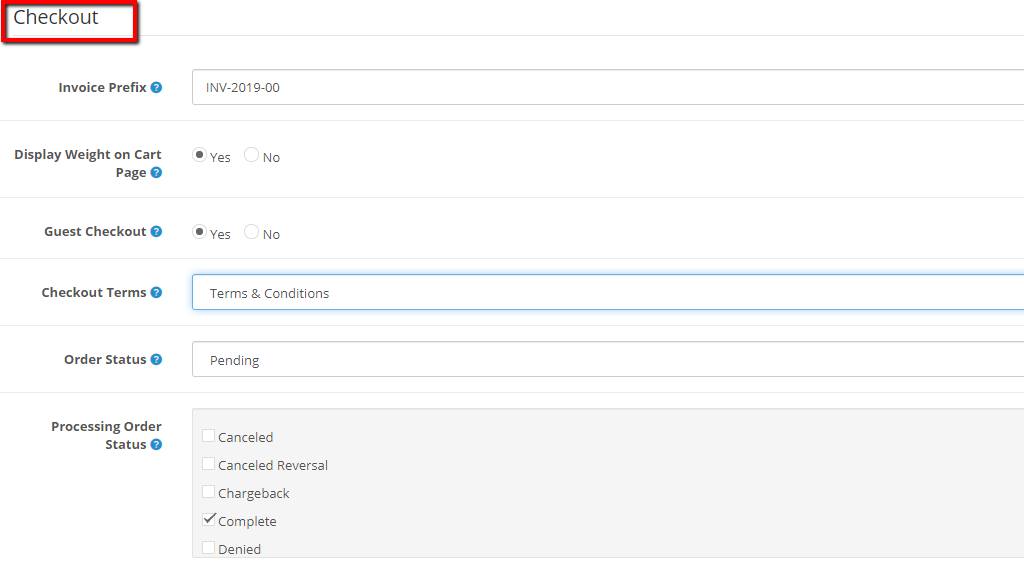This screenshot has height=576, width=1024.
Task: Check the Denied checkbox
Action: [x=208, y=548]
